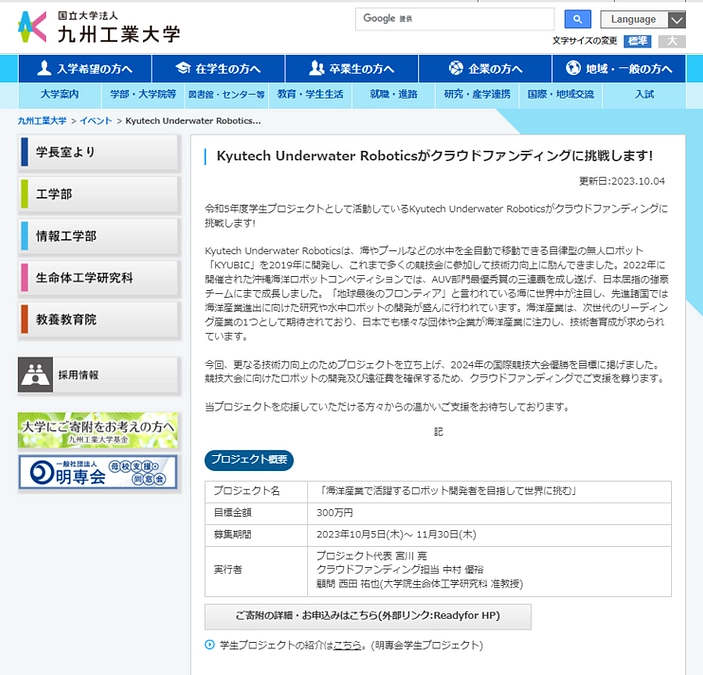
Task: Open the 大学にご寄附をお考えの方へ banner
Action: click(98, 430)
